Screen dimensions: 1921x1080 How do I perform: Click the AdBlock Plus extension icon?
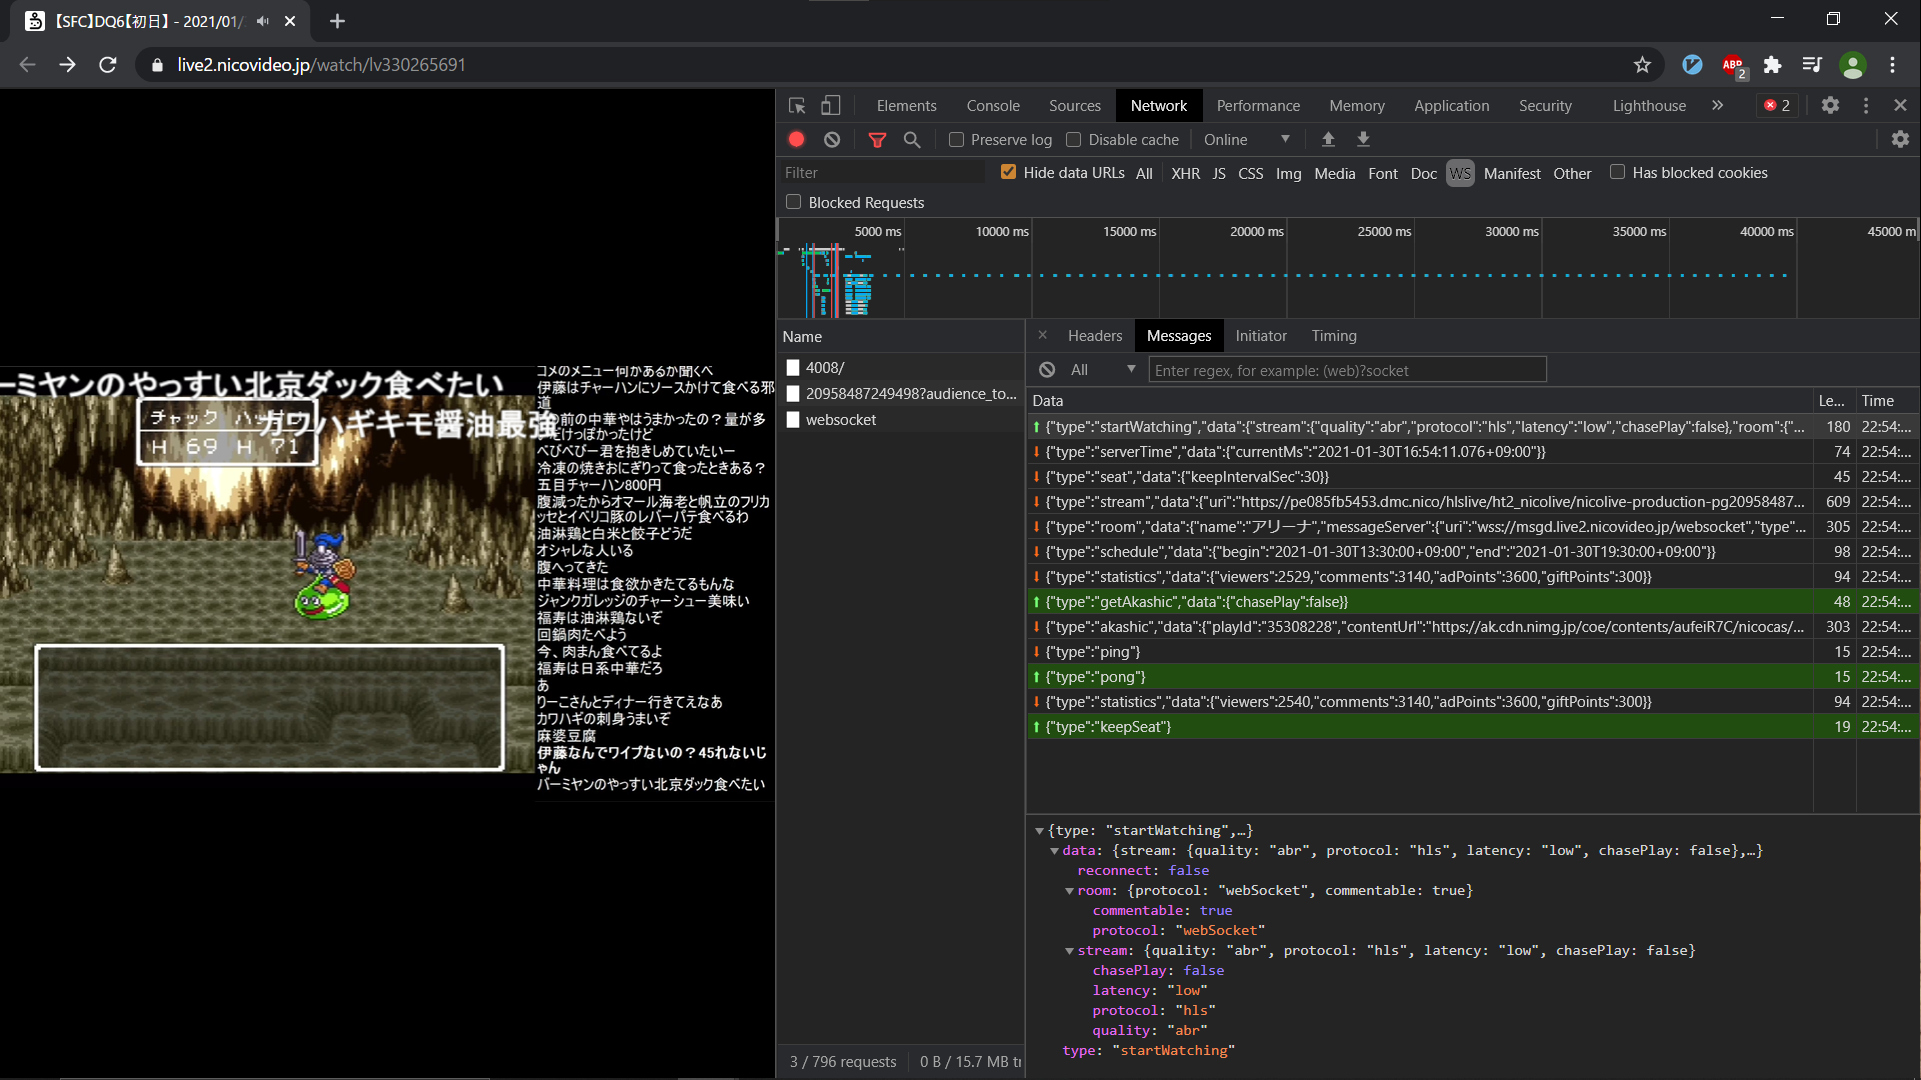click(x=1733, y=65)
